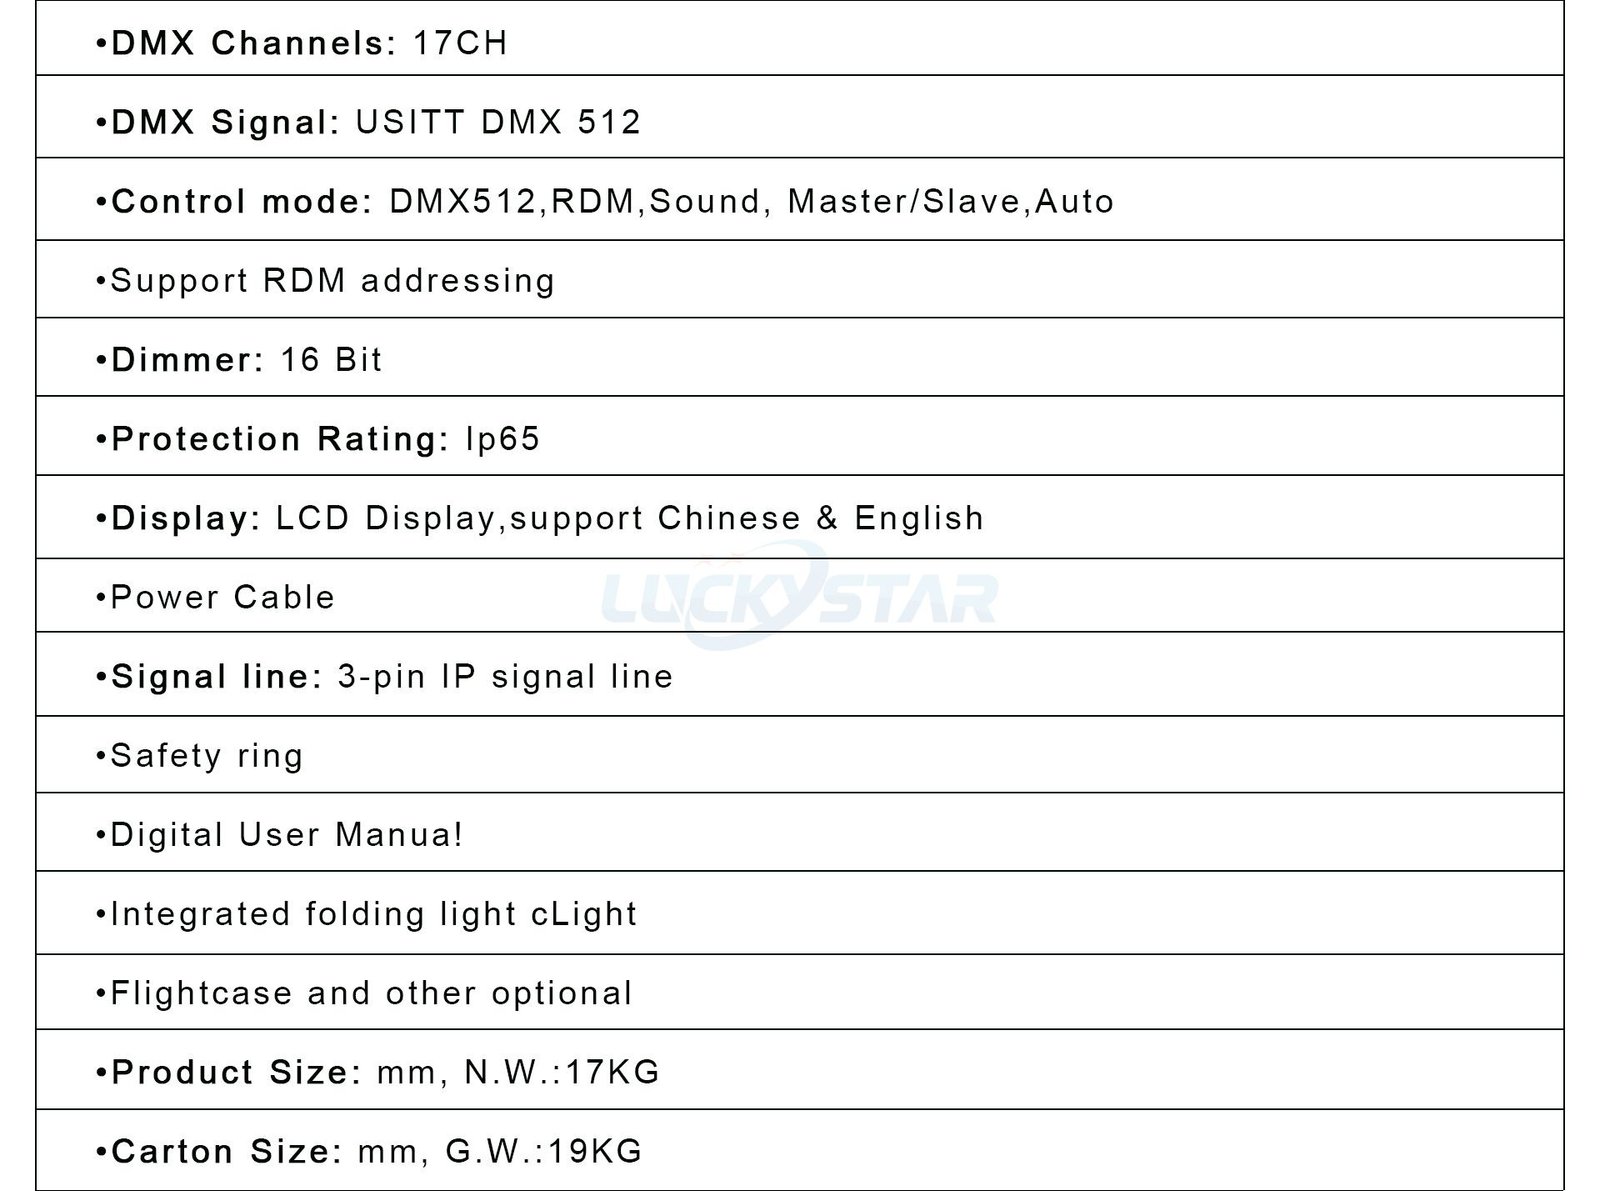
Task: Select the "Power Cable" row text
Action: pyautogui.click(x=222, y=597)
